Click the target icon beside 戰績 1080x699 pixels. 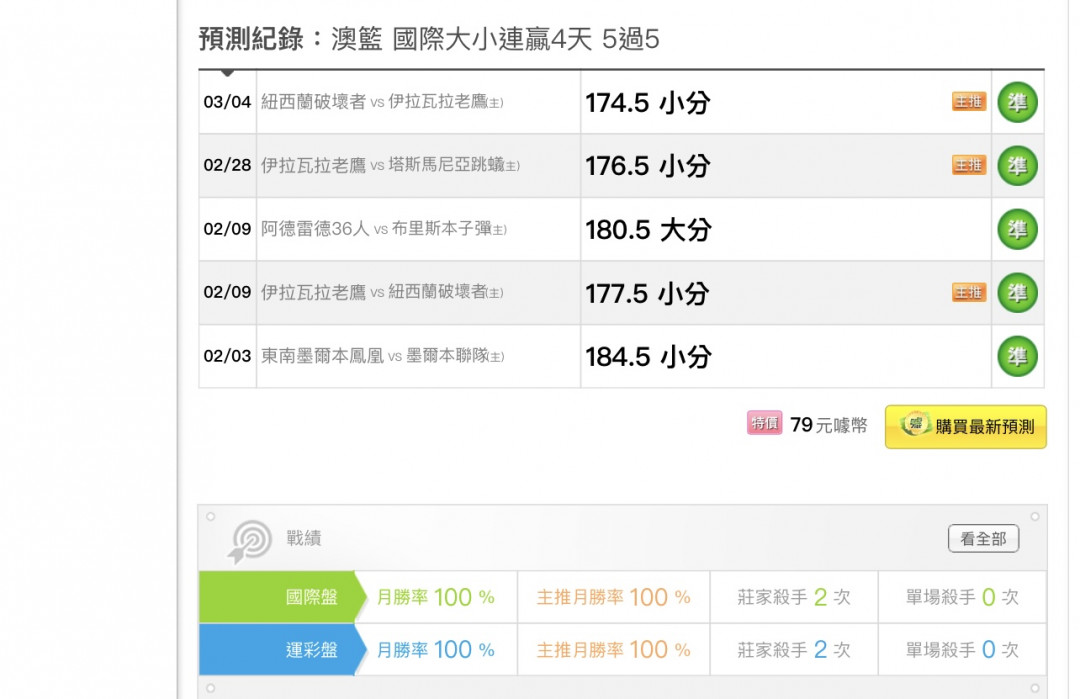pyautogui.click(x=249, y=541)
